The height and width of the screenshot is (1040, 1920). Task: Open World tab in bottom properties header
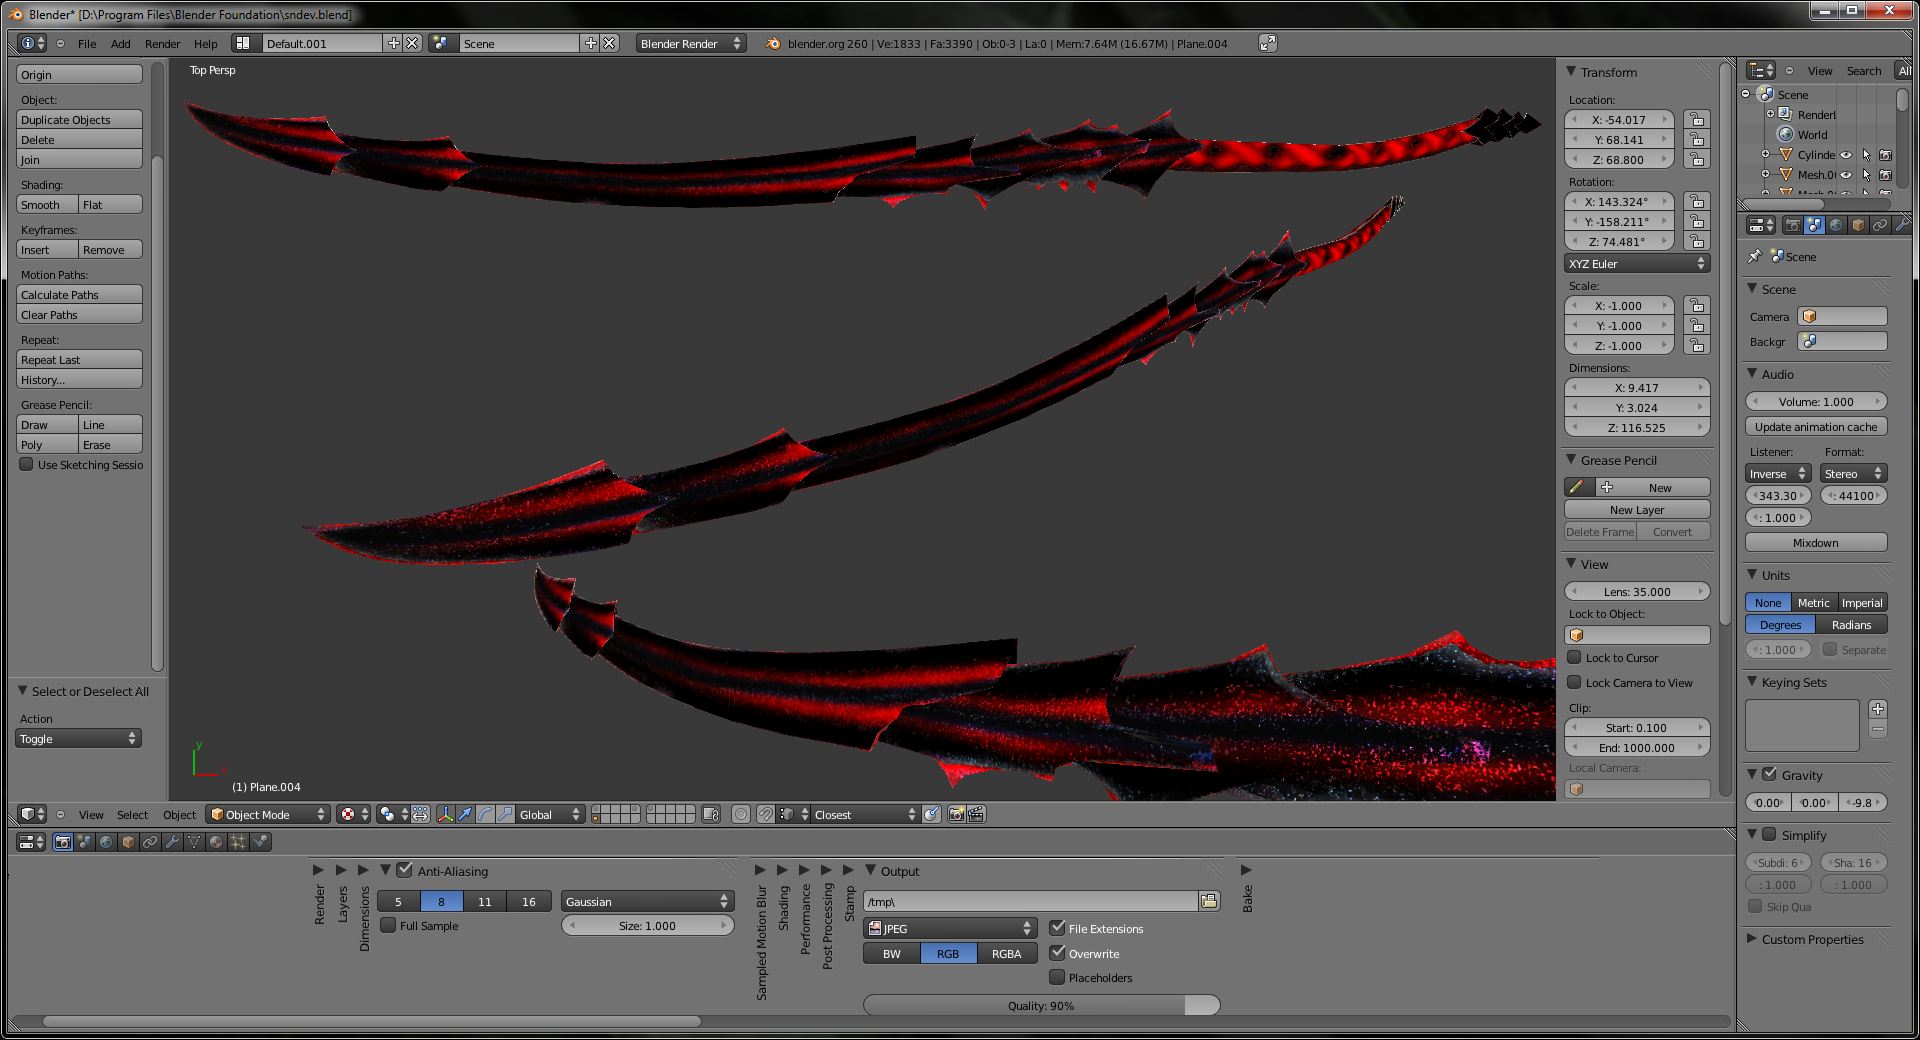106,842
